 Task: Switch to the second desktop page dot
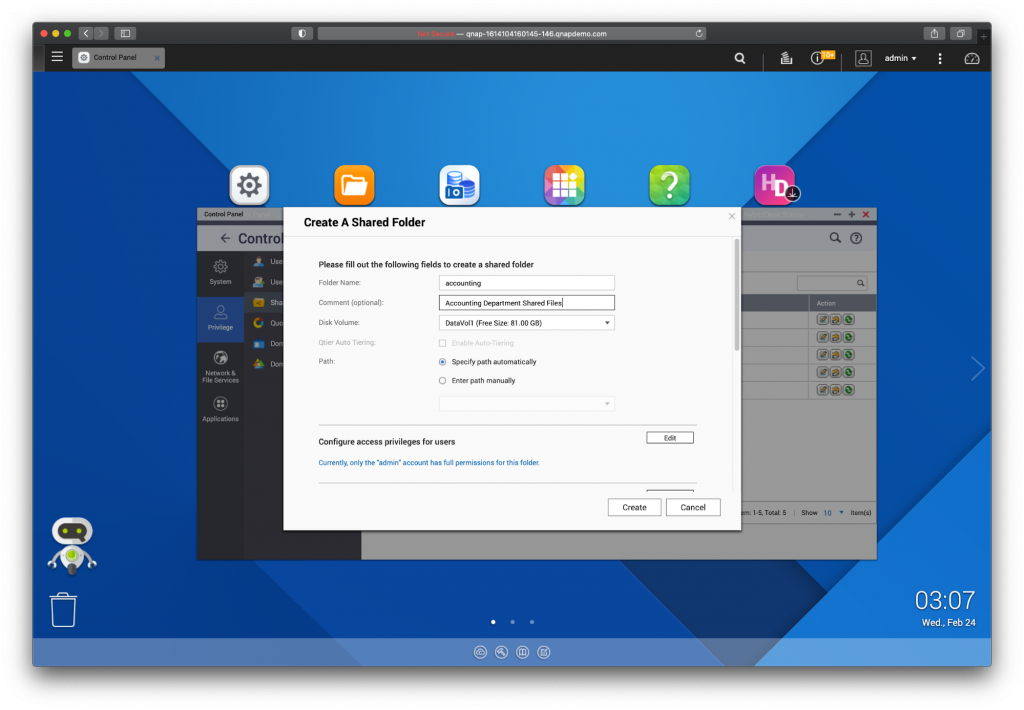(x=513, y=622)
